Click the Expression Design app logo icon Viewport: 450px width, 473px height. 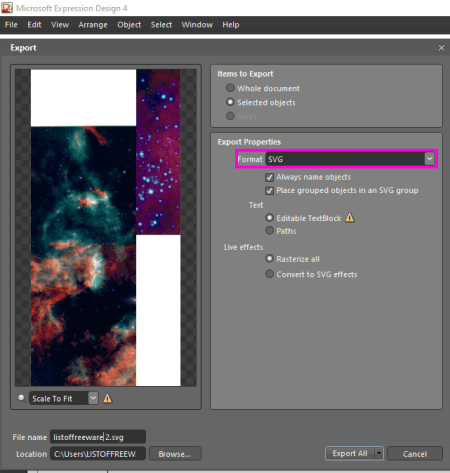(7, 8)
